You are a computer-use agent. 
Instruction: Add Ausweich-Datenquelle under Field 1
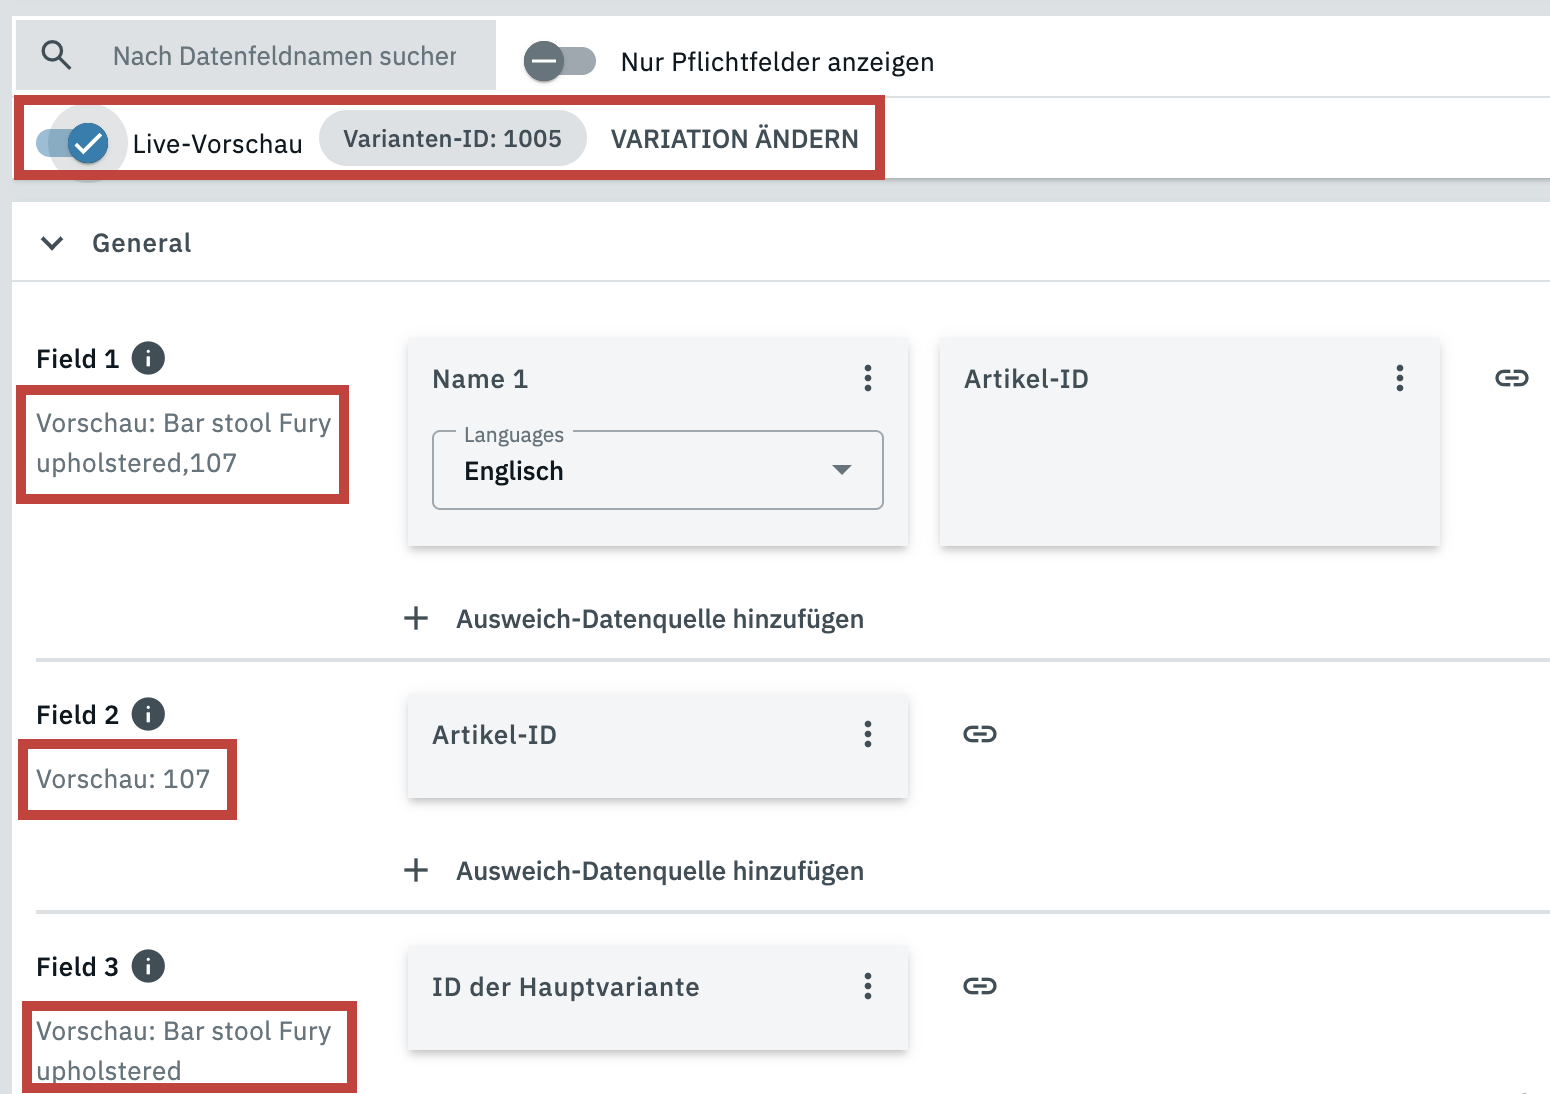click(634, 619)
